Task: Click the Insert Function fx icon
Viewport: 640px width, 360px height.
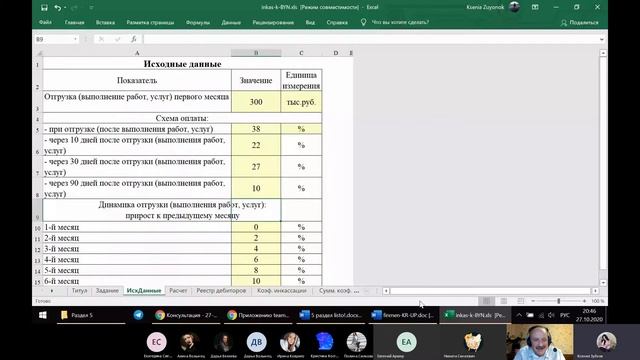Action: pyautogui.click(x=133, y=39)
